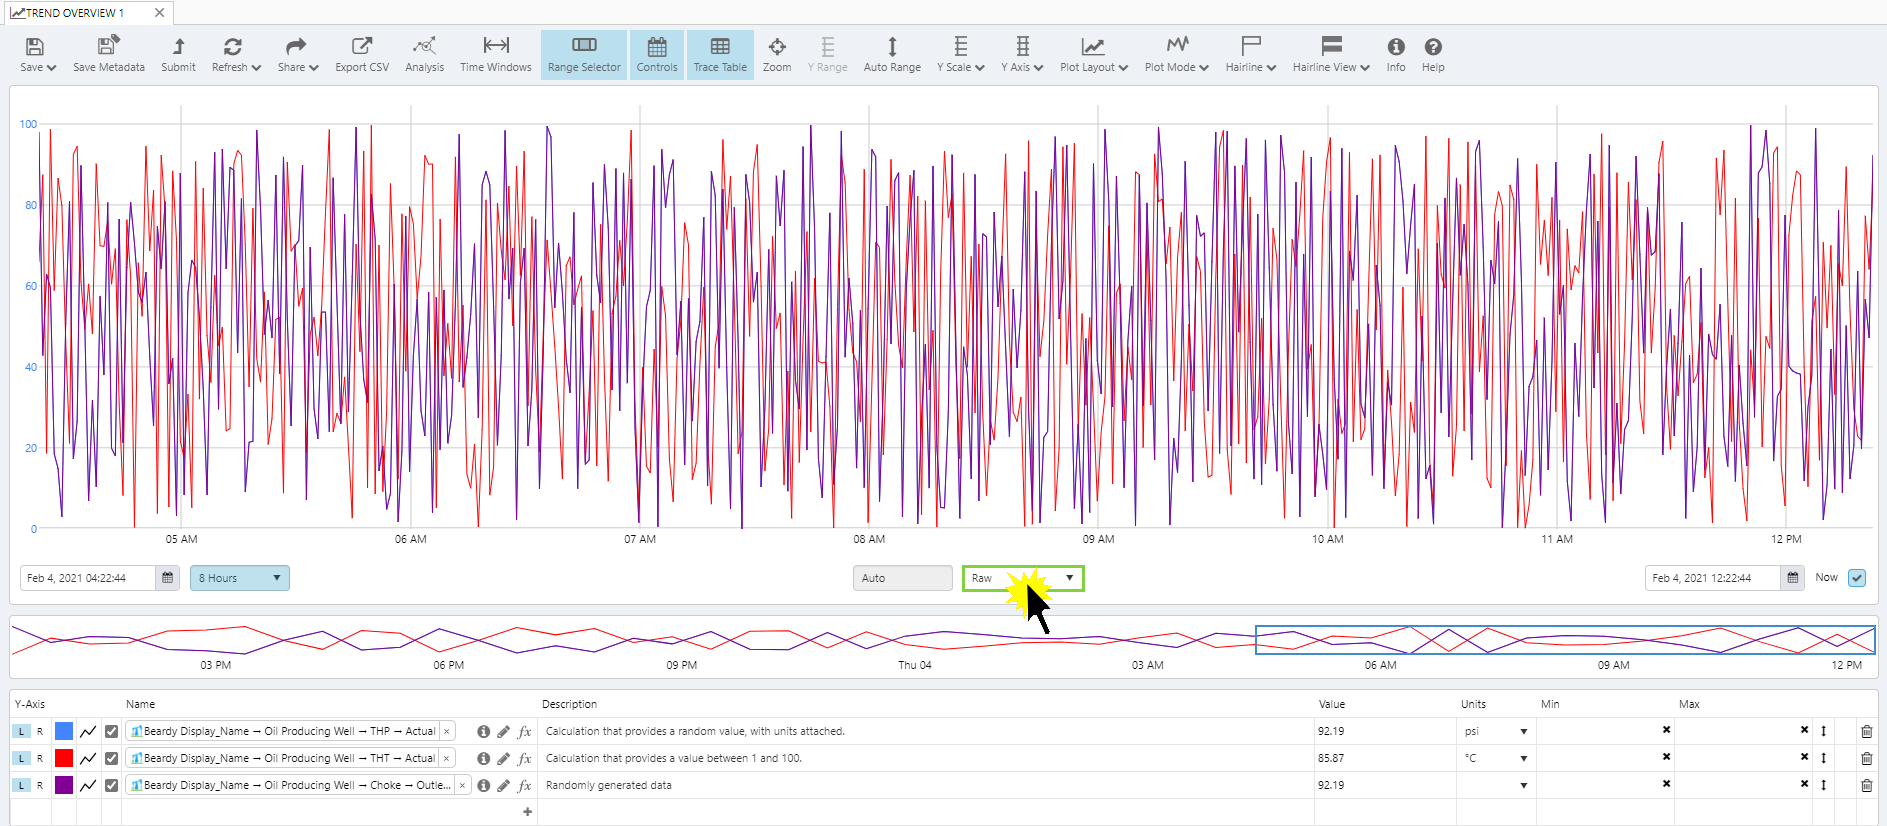Toggle the Now checkbox
Viewport: 1887px width, 826px height.
pyautogui.click(x=1856, y=578)
